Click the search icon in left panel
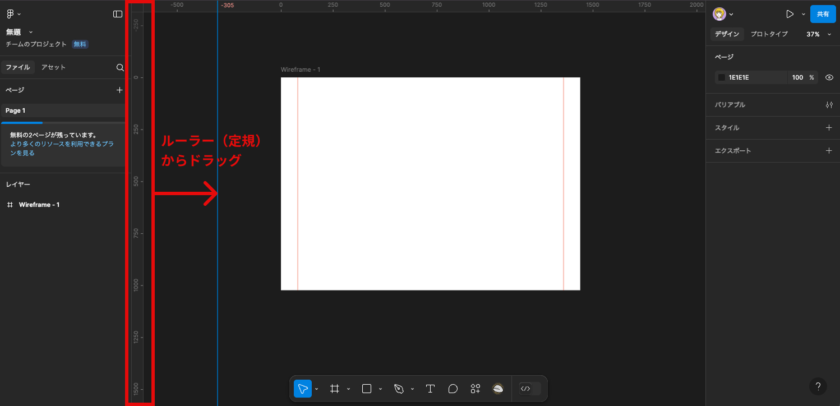This screenshot has height=406, width=840. click(120, 67)
